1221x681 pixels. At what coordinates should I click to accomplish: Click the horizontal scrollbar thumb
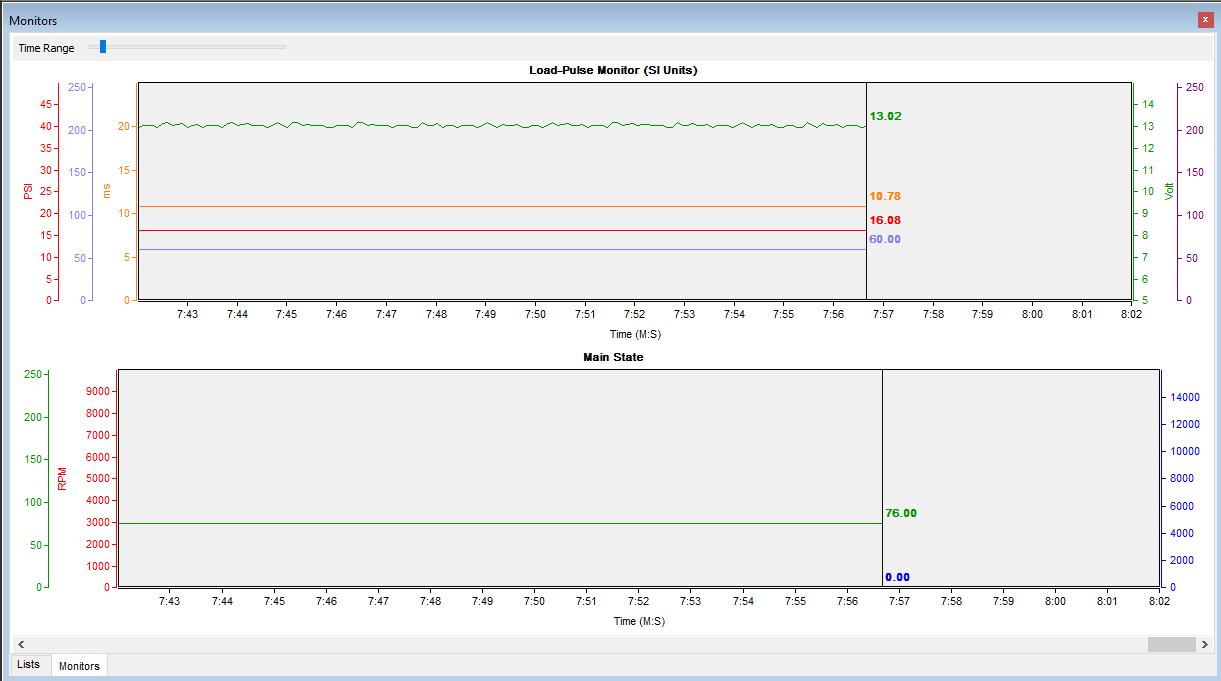point(1171,645)
